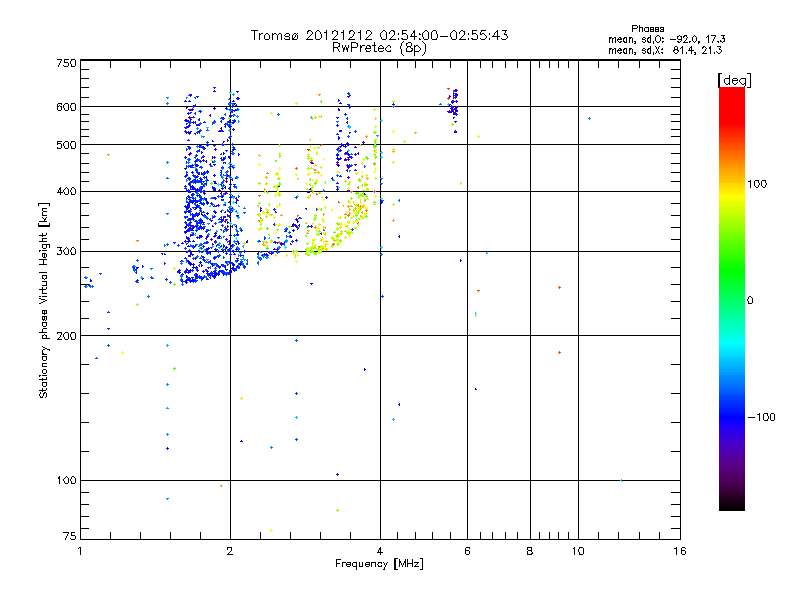This screenshot has height=600, width=800.
Task: Click the '200' y-axis tick label
Action: tap(66, 336)
